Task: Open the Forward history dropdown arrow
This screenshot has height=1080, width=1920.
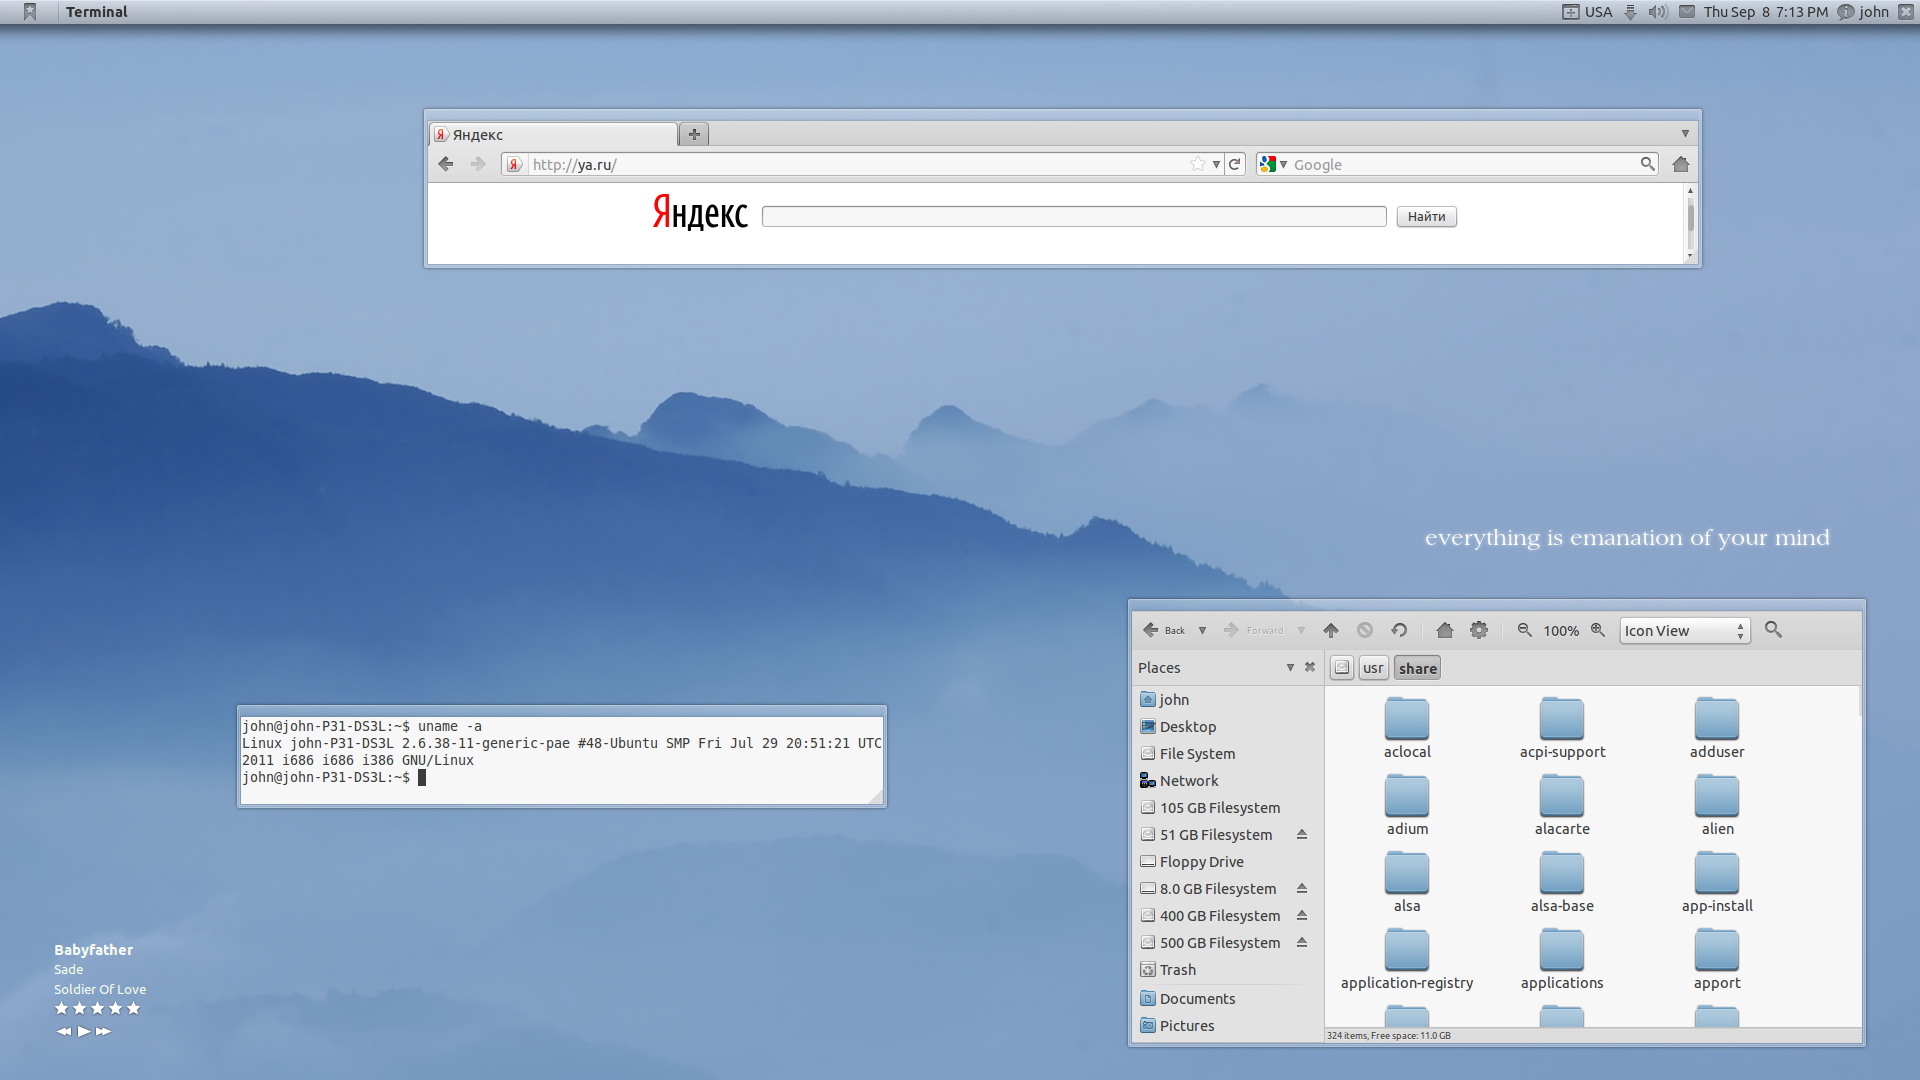Action: pyautogui.click(x=1301, y=630)
